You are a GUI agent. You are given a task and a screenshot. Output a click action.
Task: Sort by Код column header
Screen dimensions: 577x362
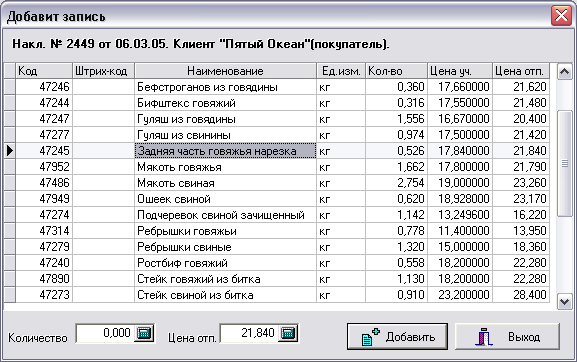click(44, 71)
